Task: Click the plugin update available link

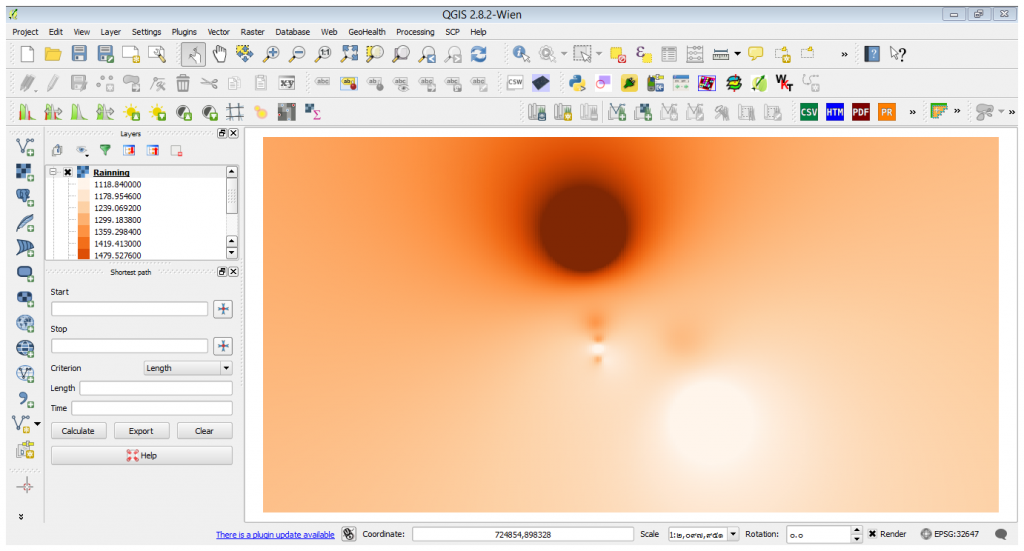Action: coord(275,535)
